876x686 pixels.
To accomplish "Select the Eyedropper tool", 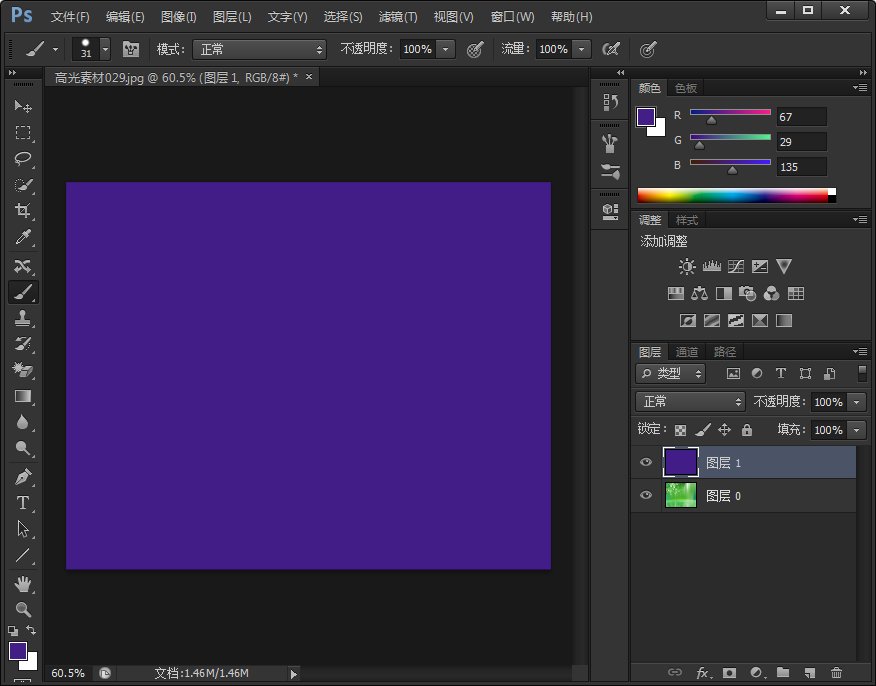I will pos(23,237).
